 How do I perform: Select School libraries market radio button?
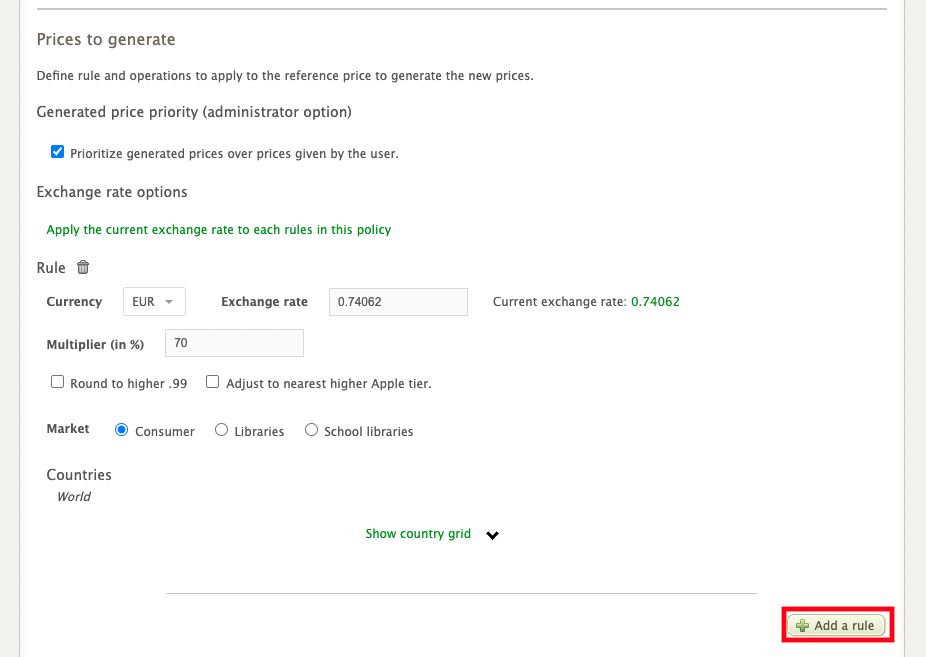coord(312,430)
